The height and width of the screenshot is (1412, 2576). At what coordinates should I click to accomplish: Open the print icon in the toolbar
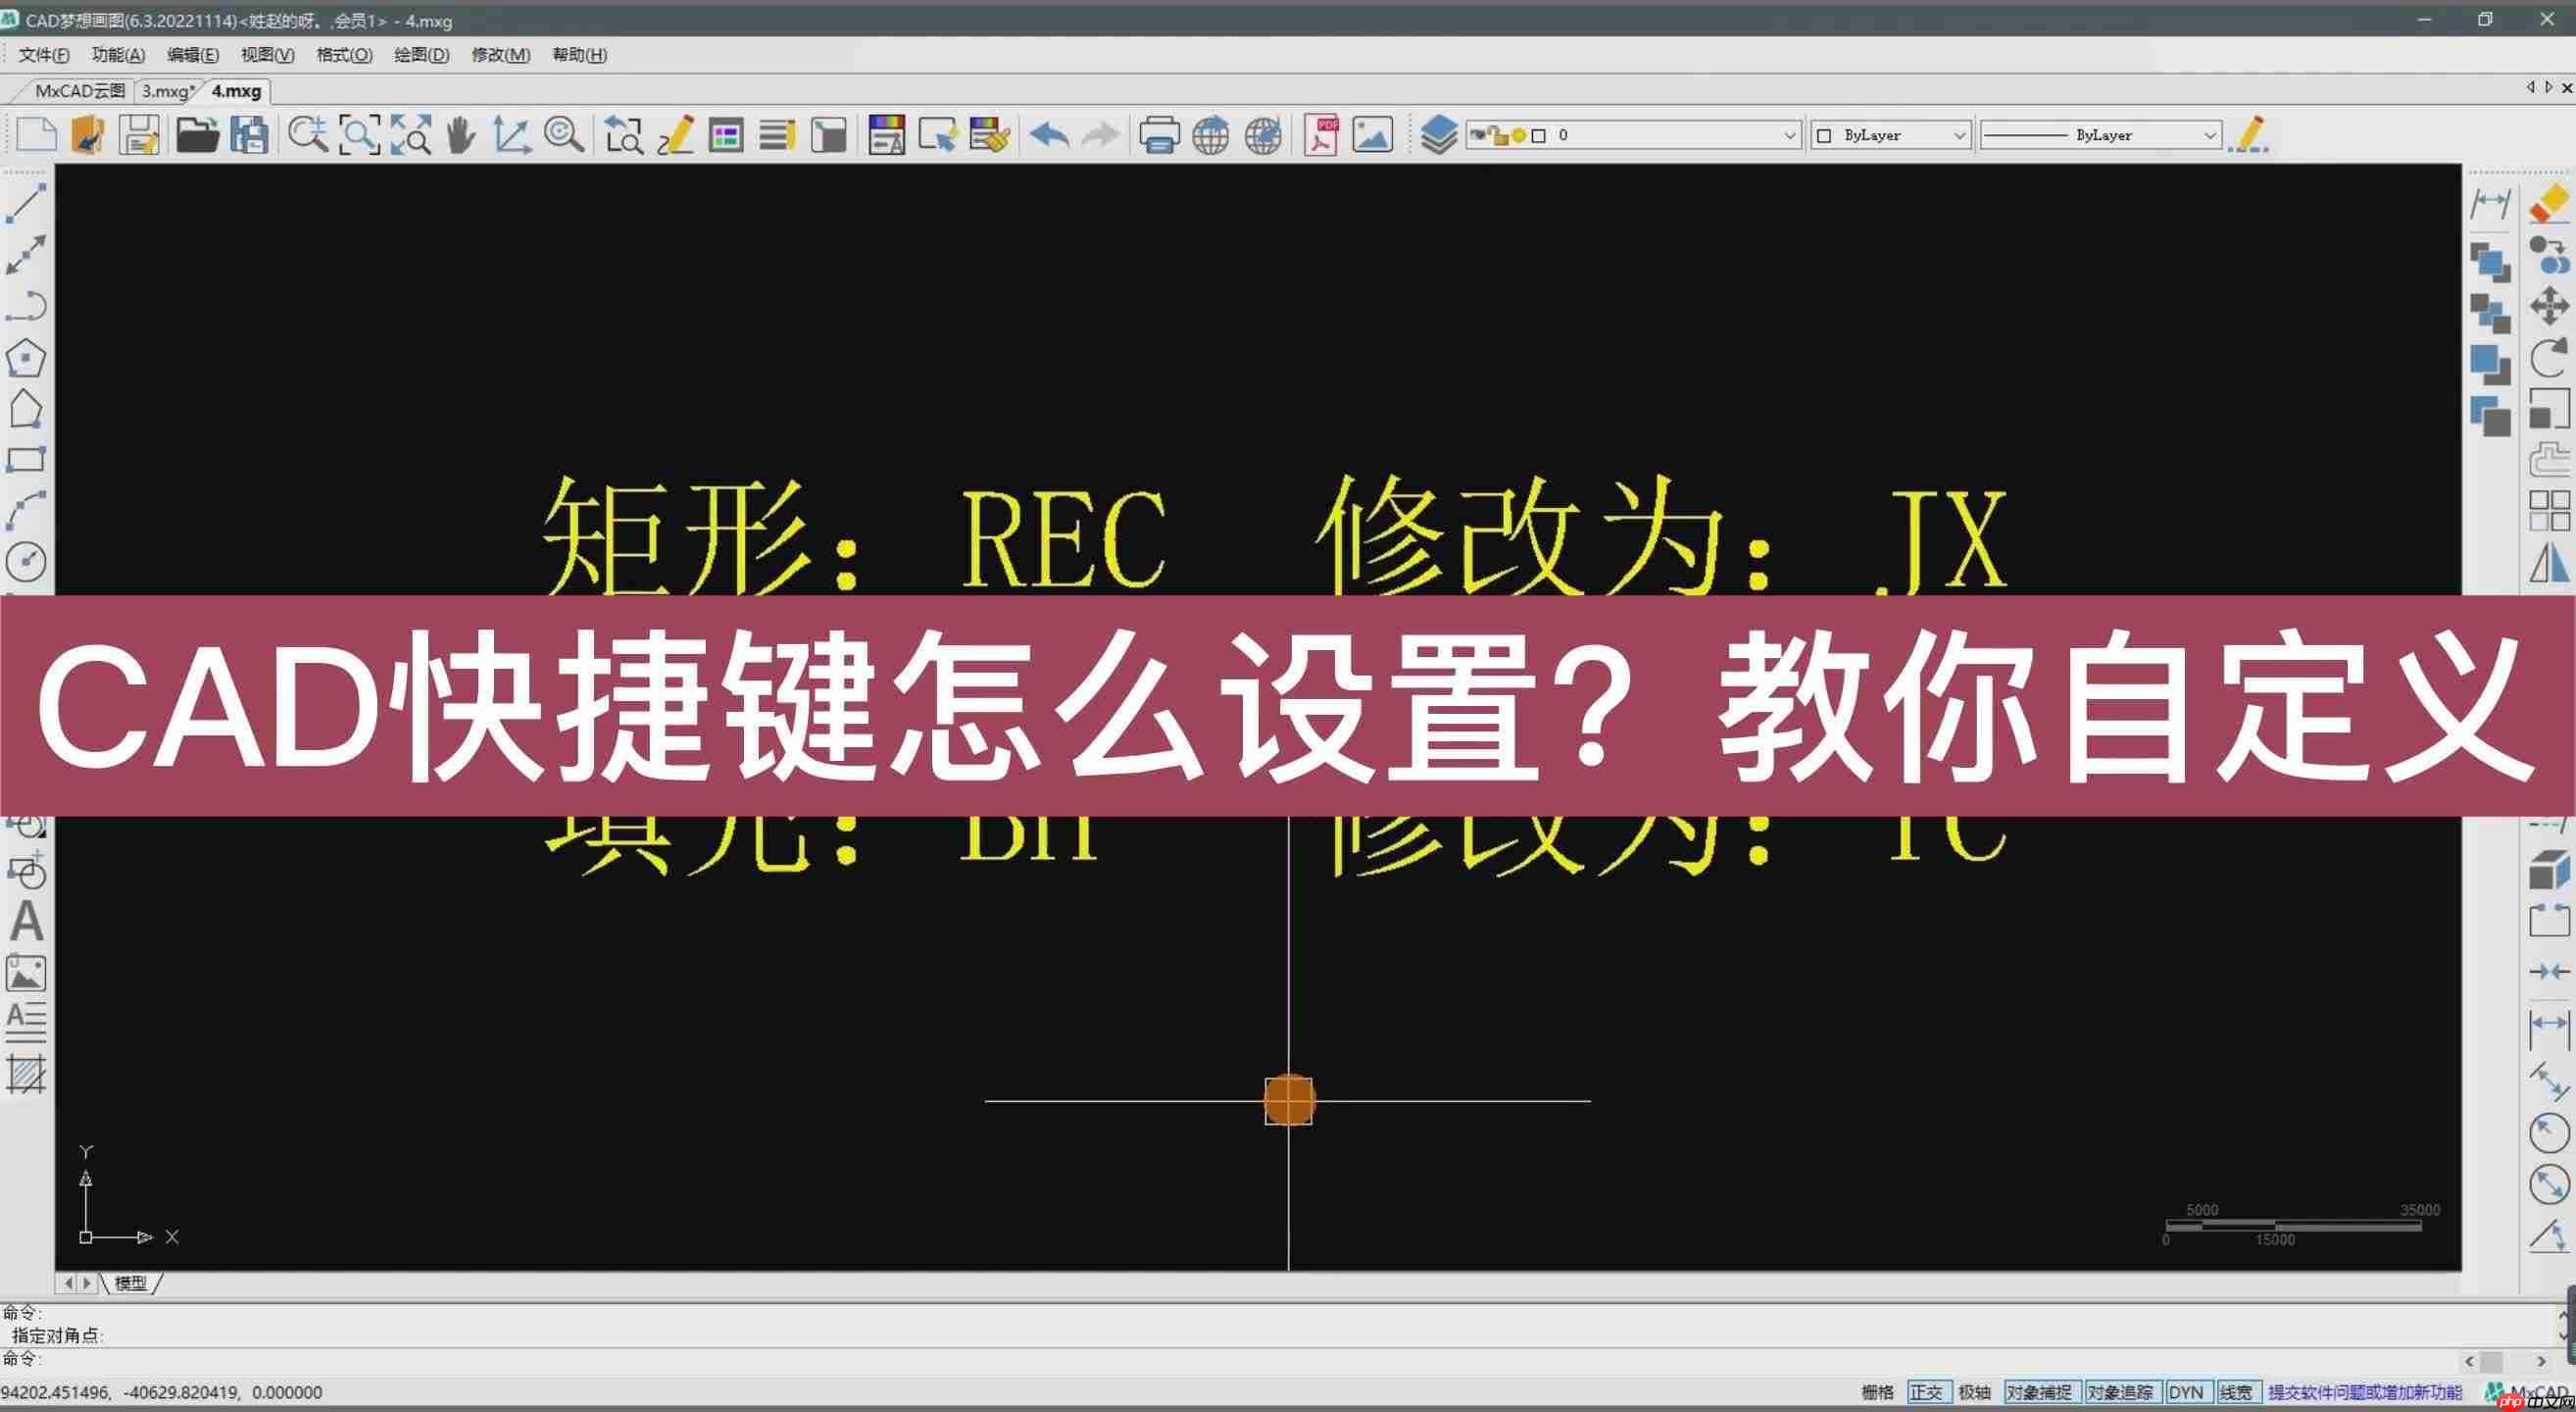coord(1158,135)
